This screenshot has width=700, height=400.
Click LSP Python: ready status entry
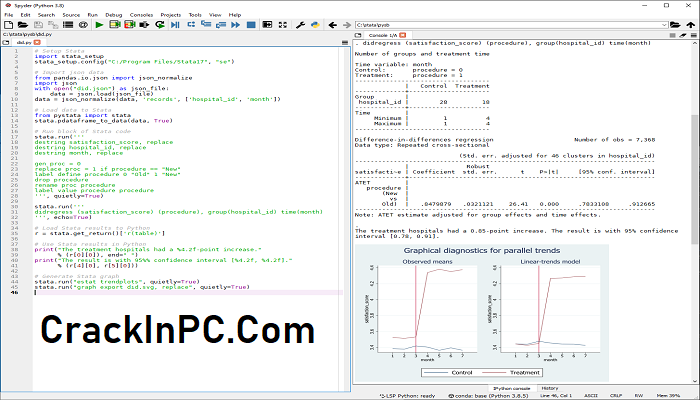pyautogui.click(x=408, y=396)
